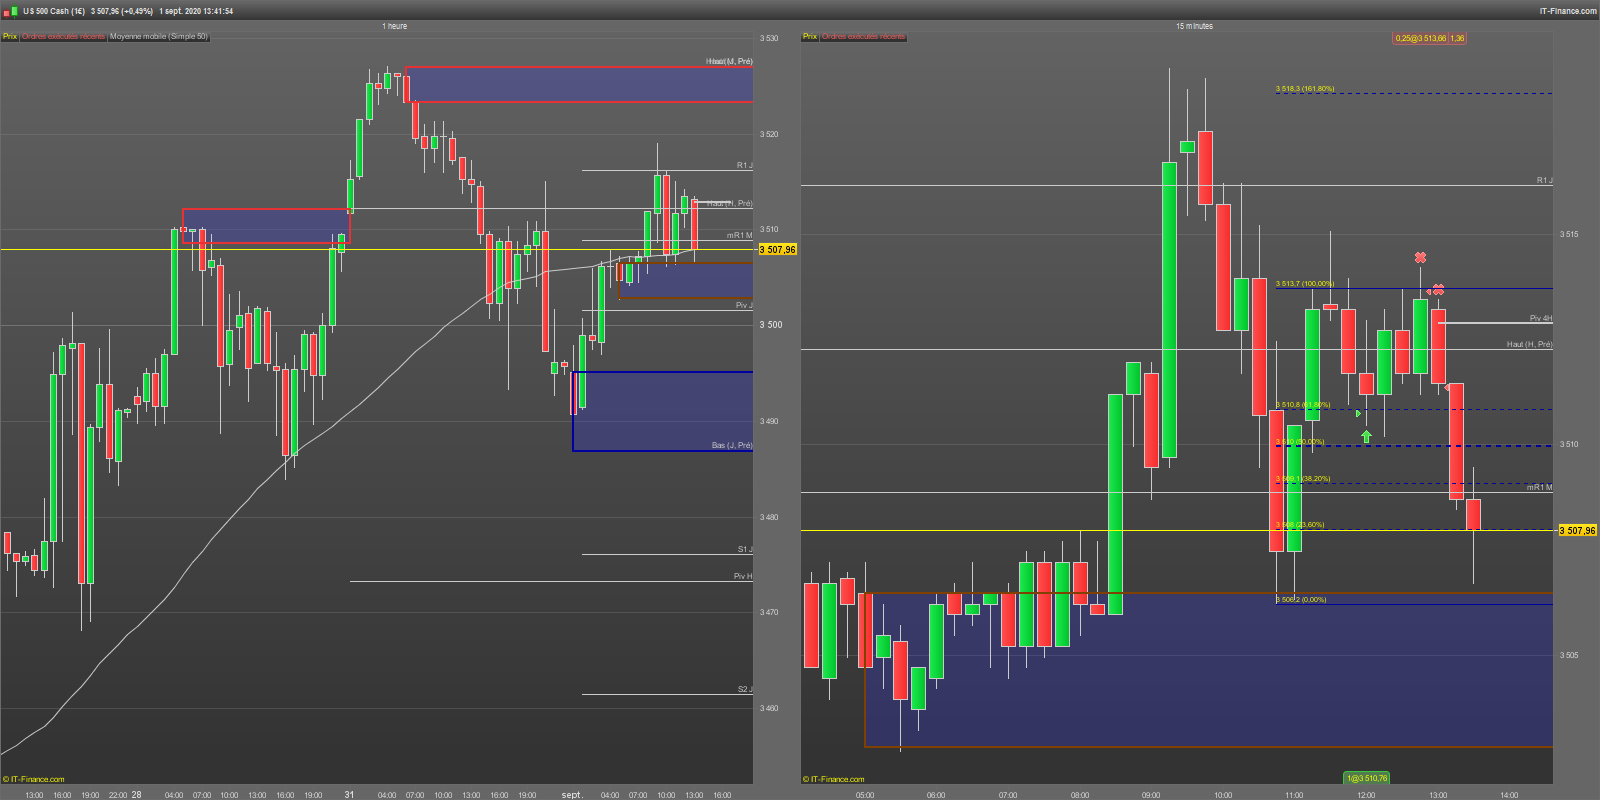1600x800 pixels.
Task: Click the mR1 M label on the 15-minute chart
Action: 1539,487
